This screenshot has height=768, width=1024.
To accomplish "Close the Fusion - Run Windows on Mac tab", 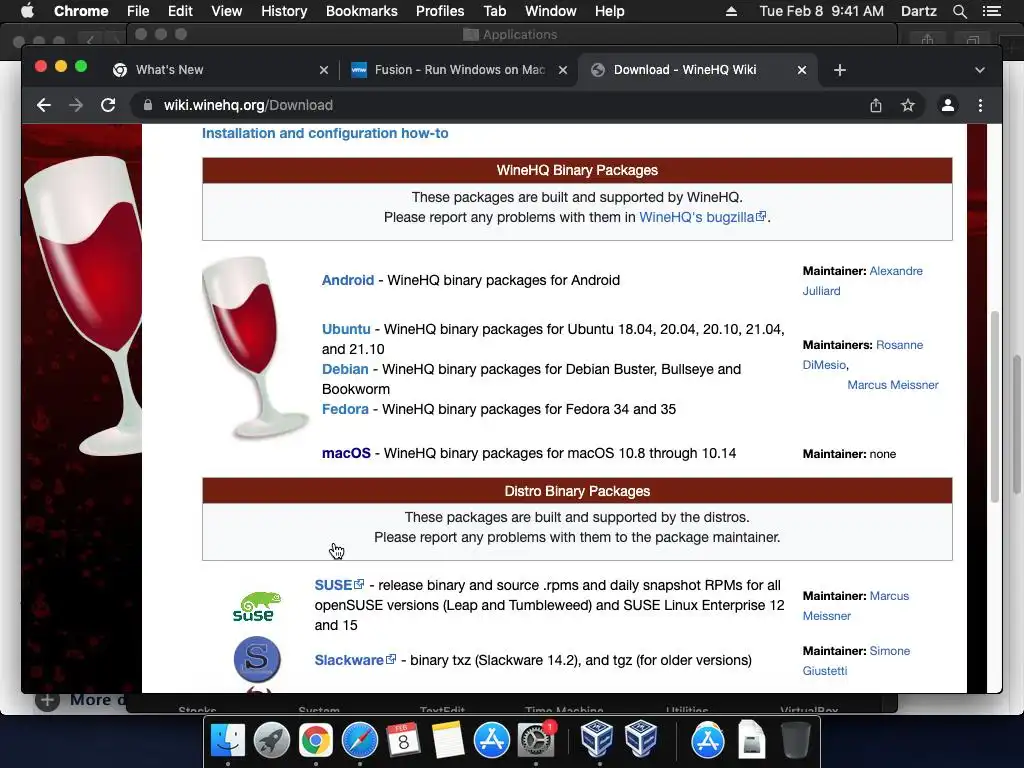I will pos(563,70).
